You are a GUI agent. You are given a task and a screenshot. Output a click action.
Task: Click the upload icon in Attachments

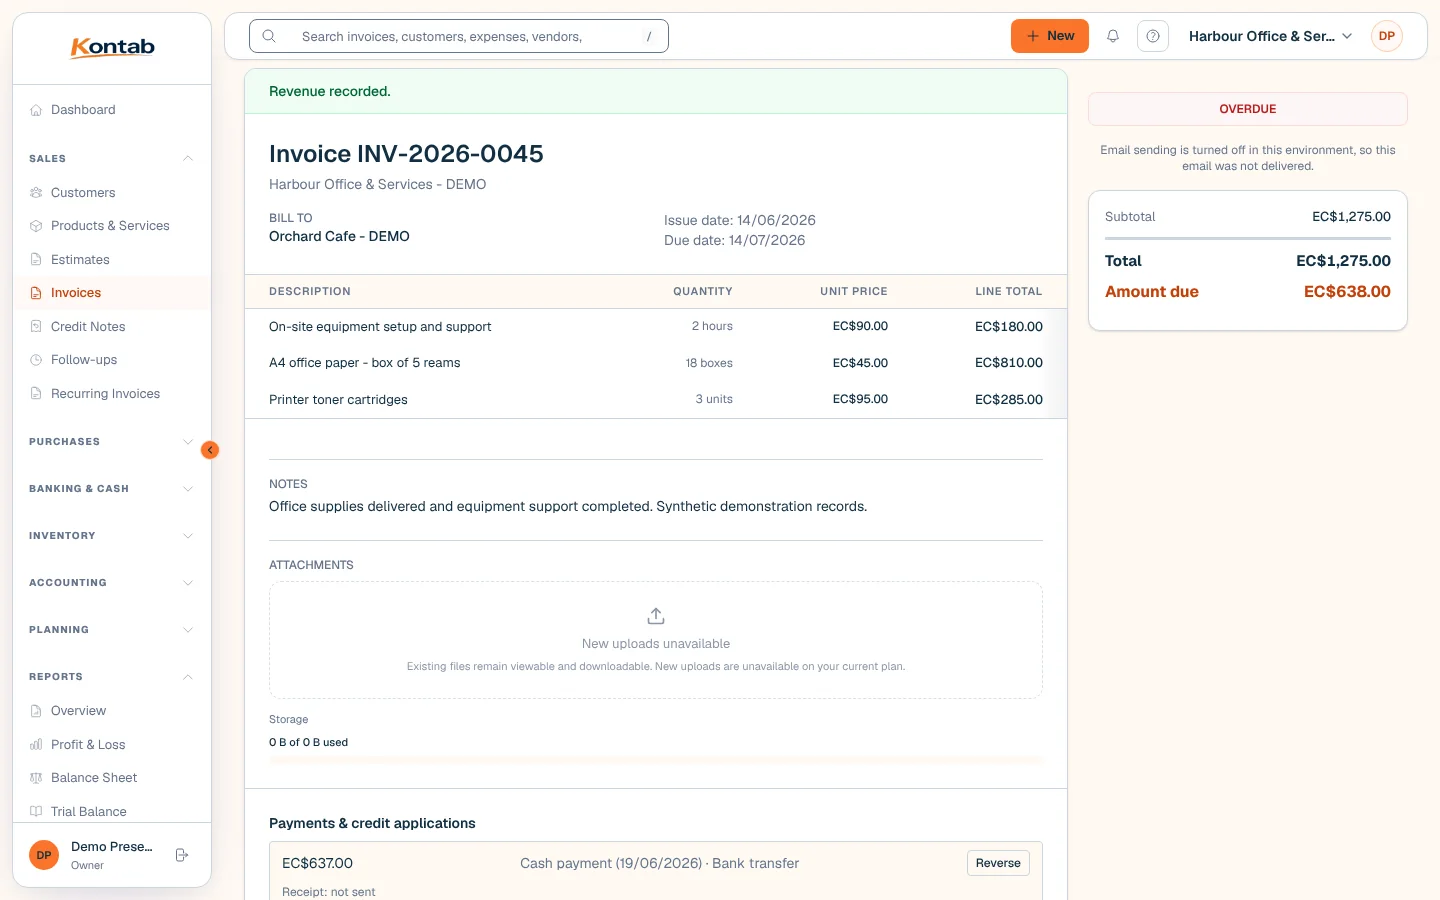click(x=656, y=616)
